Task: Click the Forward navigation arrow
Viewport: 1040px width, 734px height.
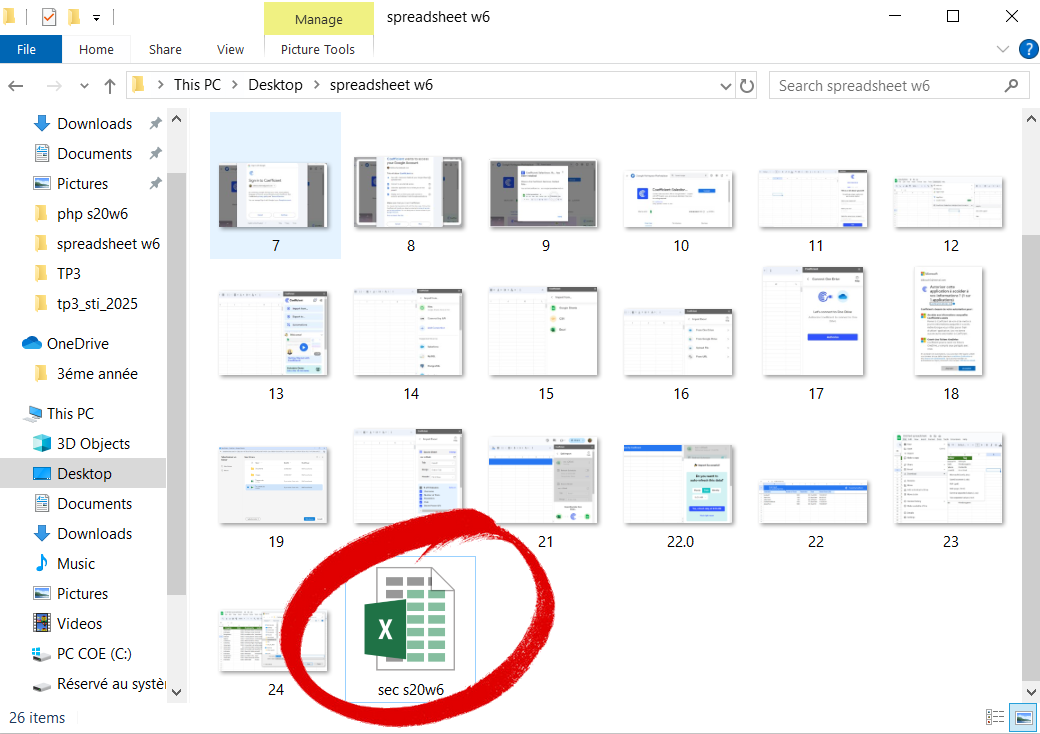Action: coord(54,86)
